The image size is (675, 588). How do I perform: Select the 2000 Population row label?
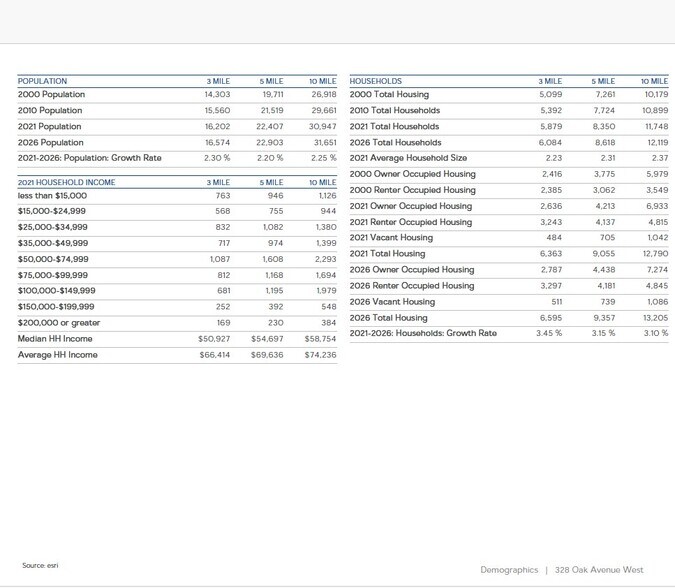(x=51, y=95)
